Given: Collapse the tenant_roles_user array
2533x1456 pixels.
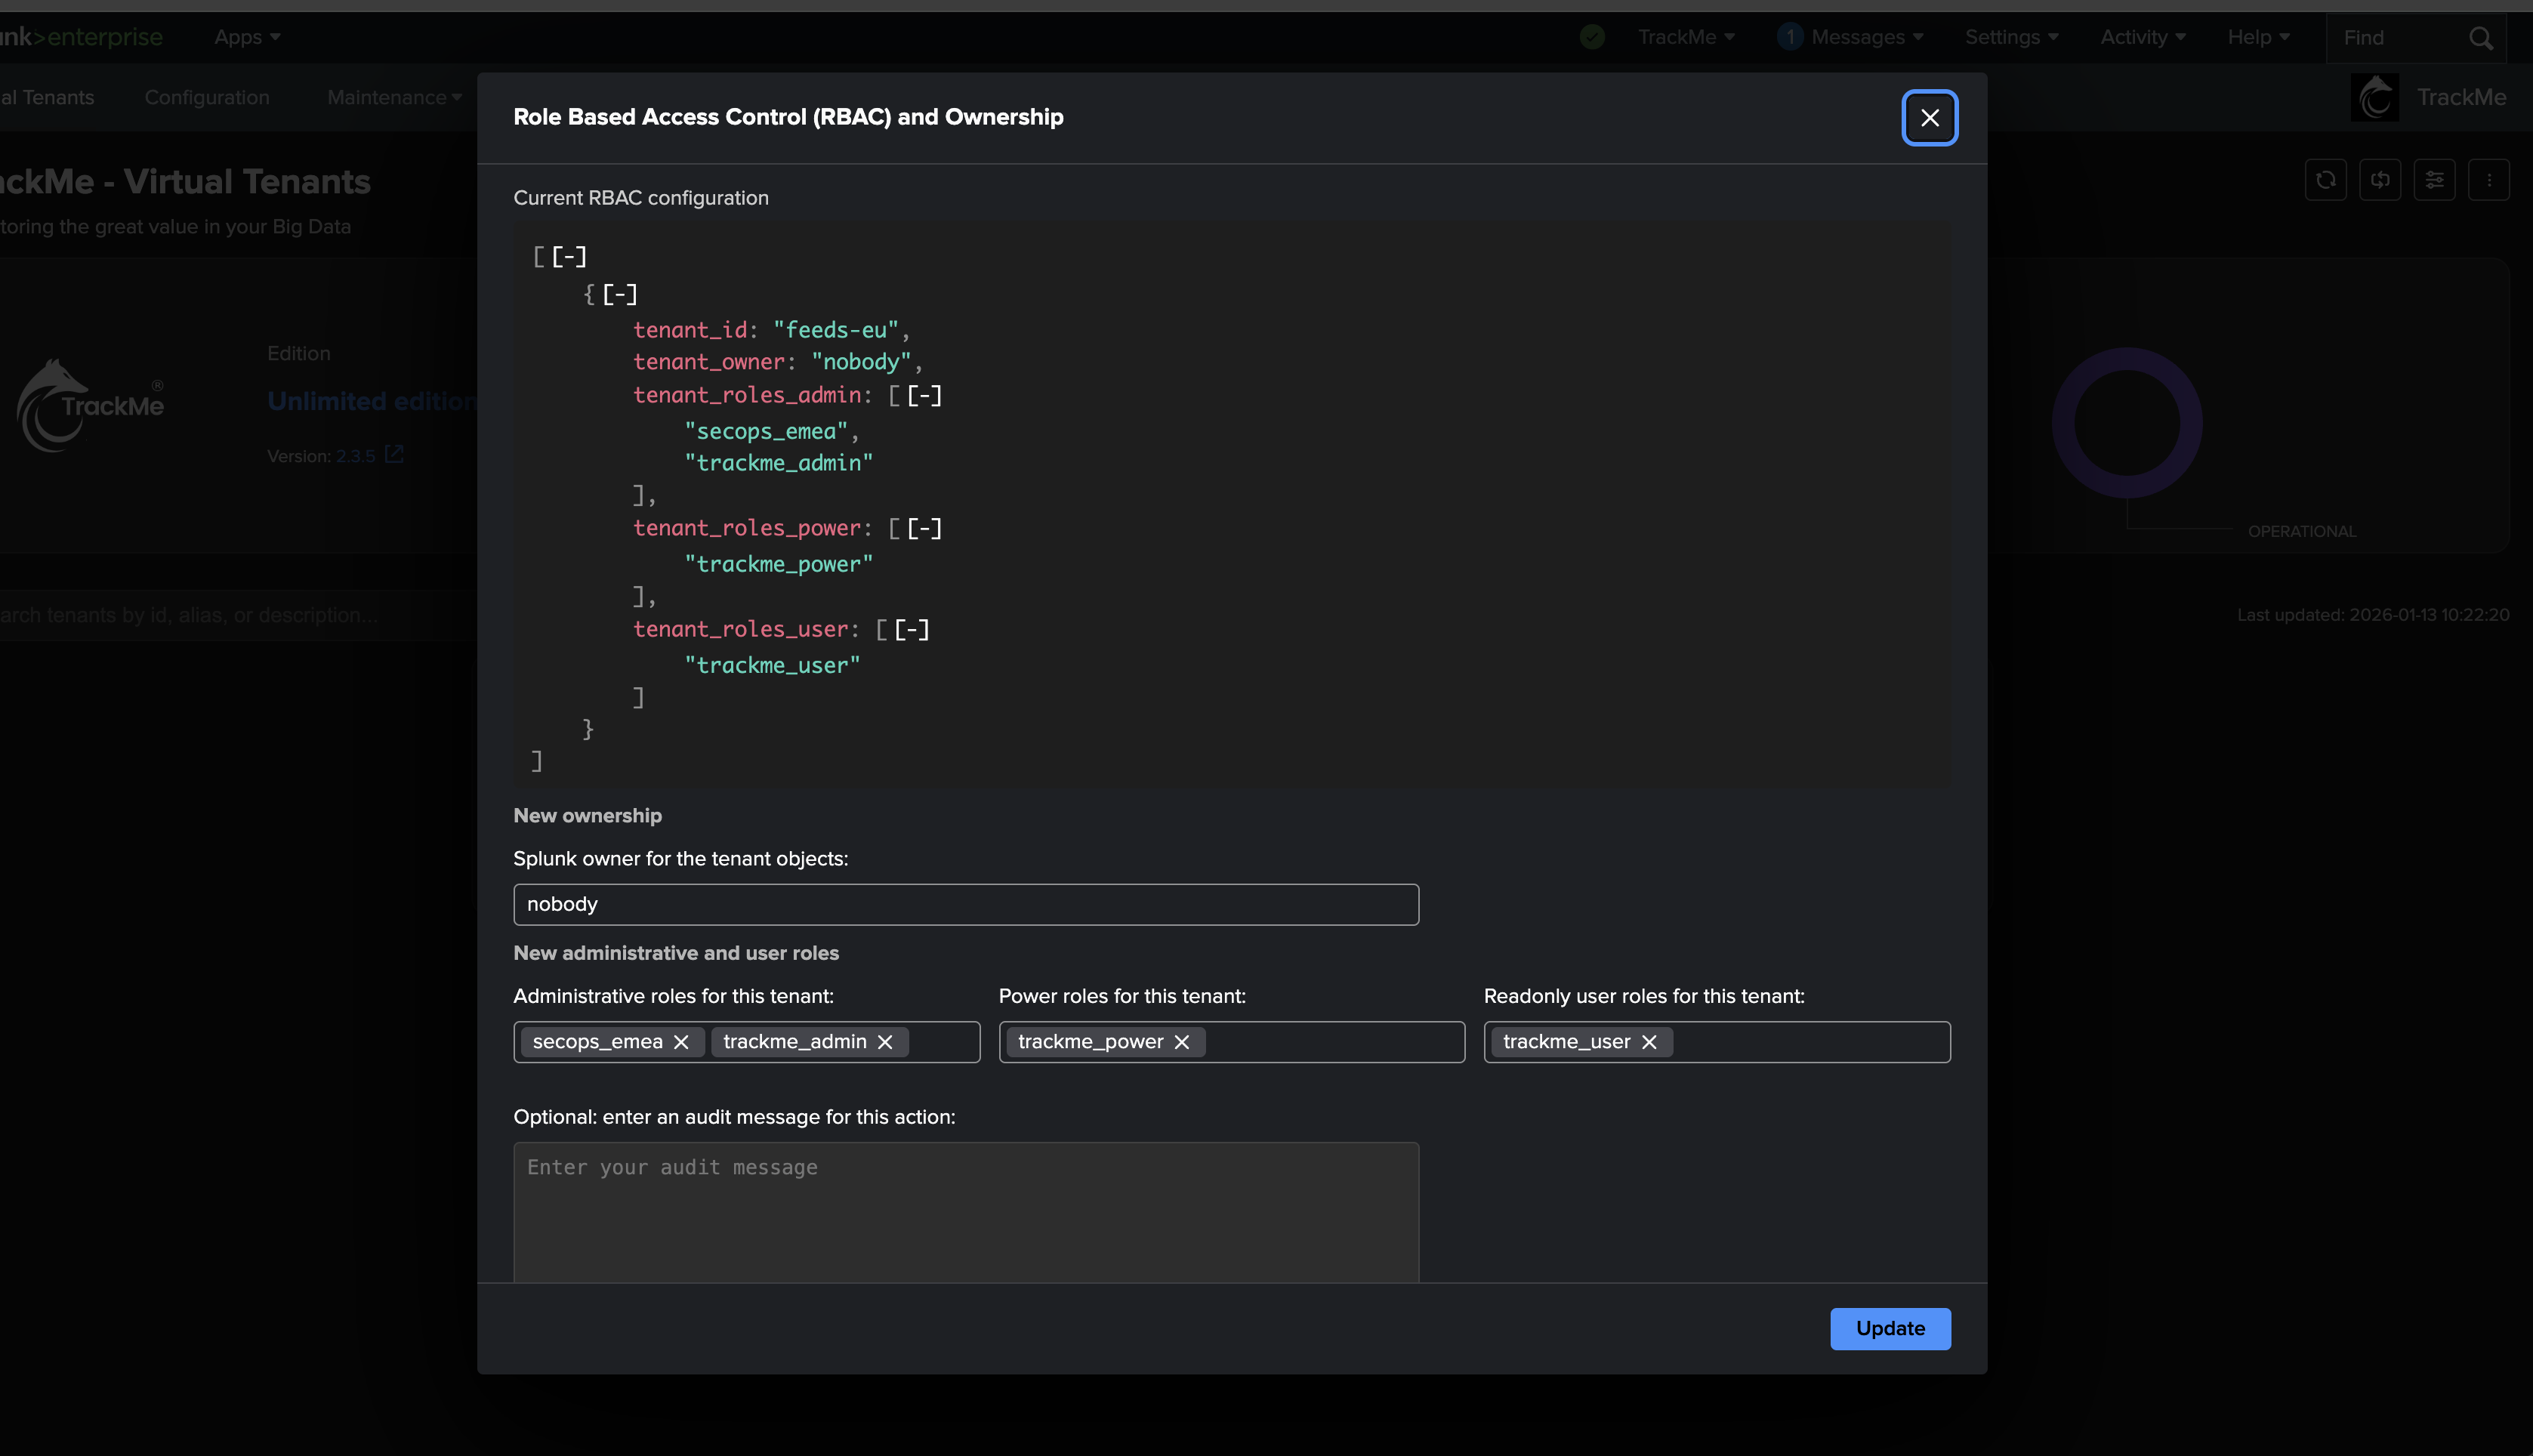Looking at the screenshot, I should tap(911, 629).
